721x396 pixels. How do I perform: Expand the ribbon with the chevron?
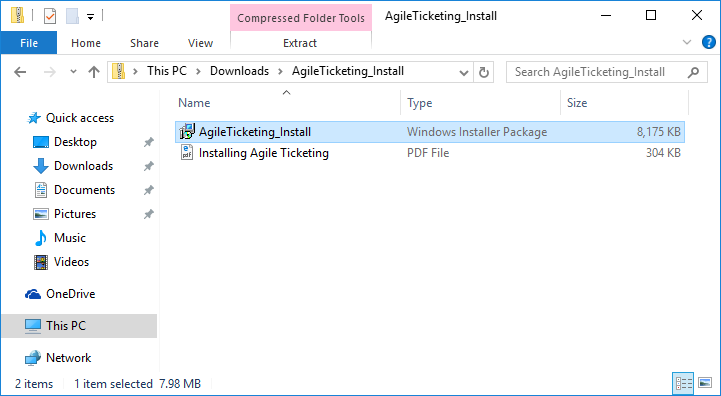(687, 42)
